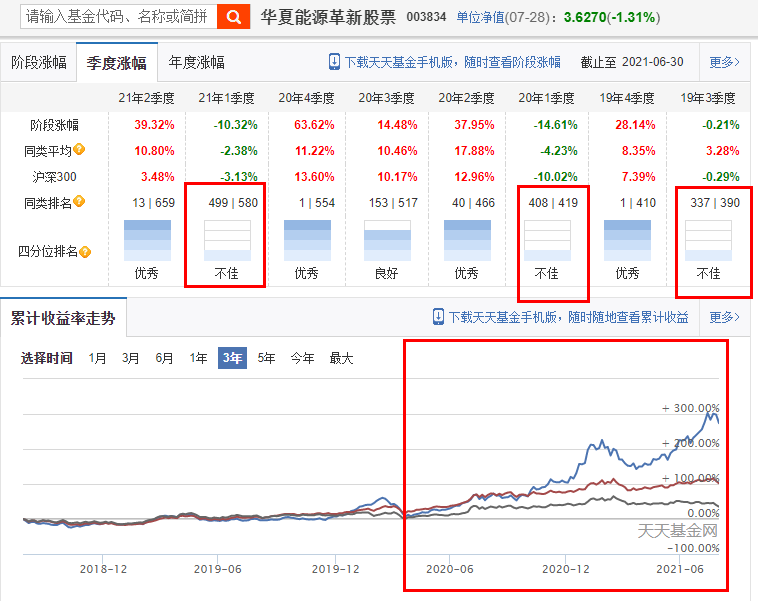Viewport: 758px width, 601px height.
Task: Click the 21年1季度 column header
Action: coord(226,98)
